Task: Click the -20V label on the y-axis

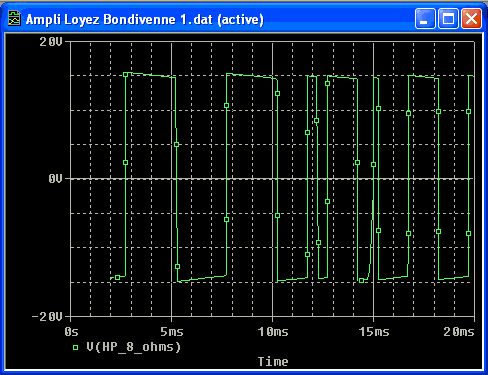Action: (47, 316)
